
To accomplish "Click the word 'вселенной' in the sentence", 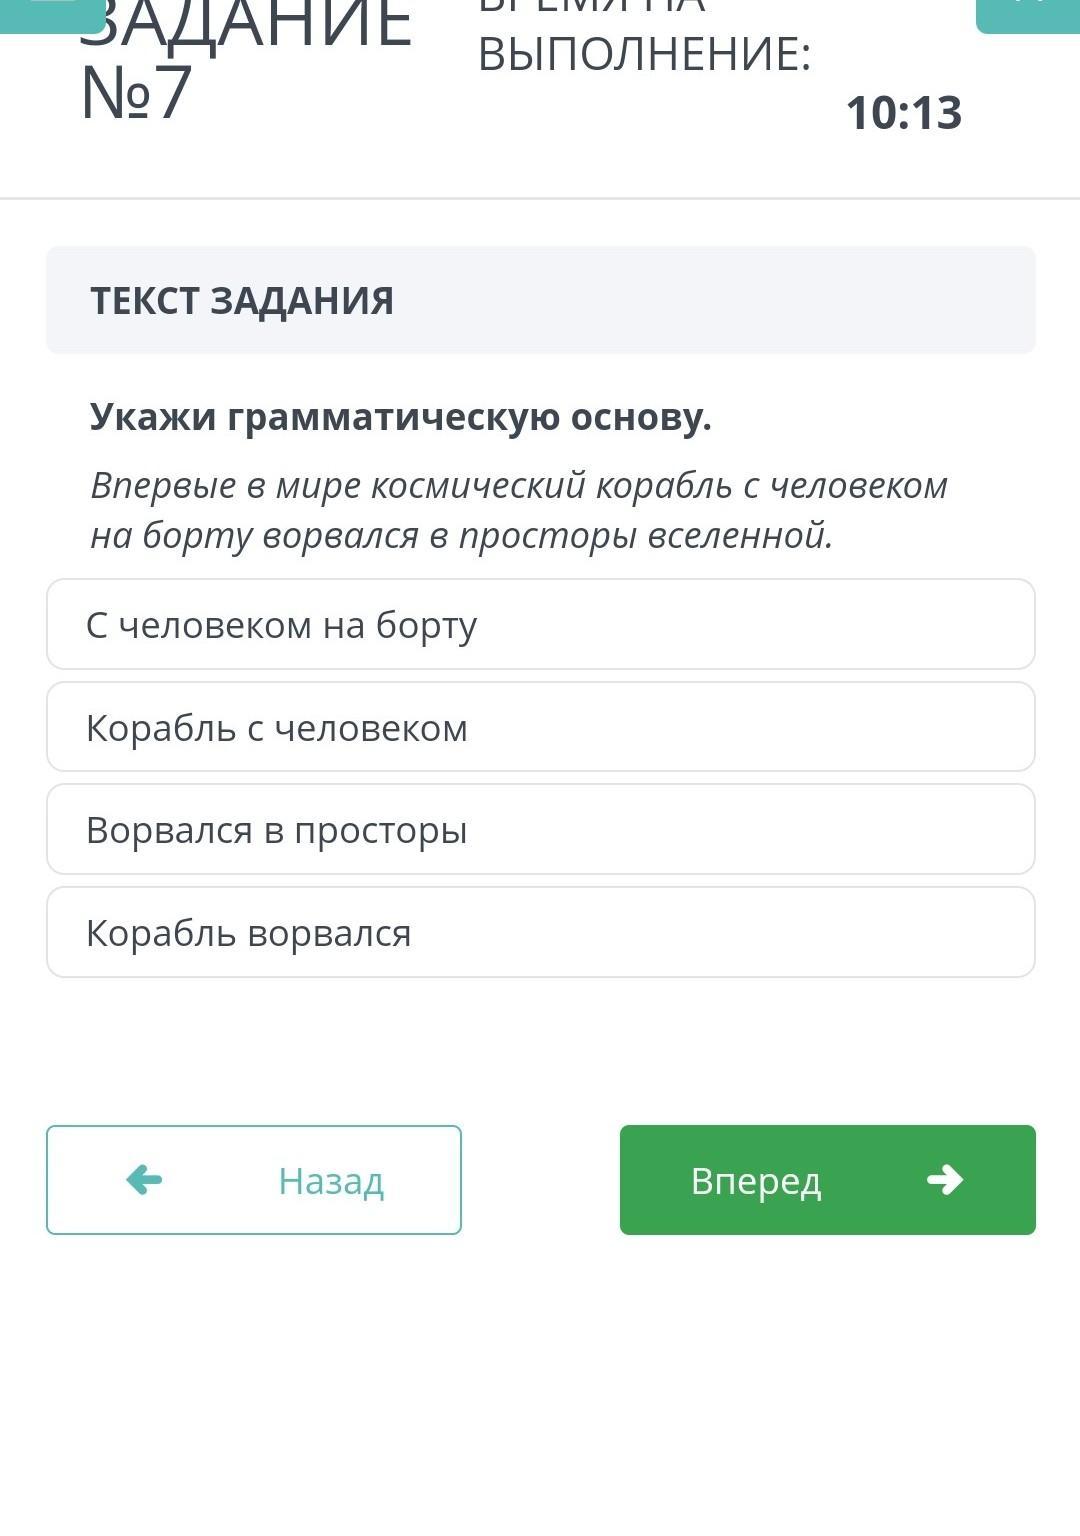I will (x=740, y=535).
